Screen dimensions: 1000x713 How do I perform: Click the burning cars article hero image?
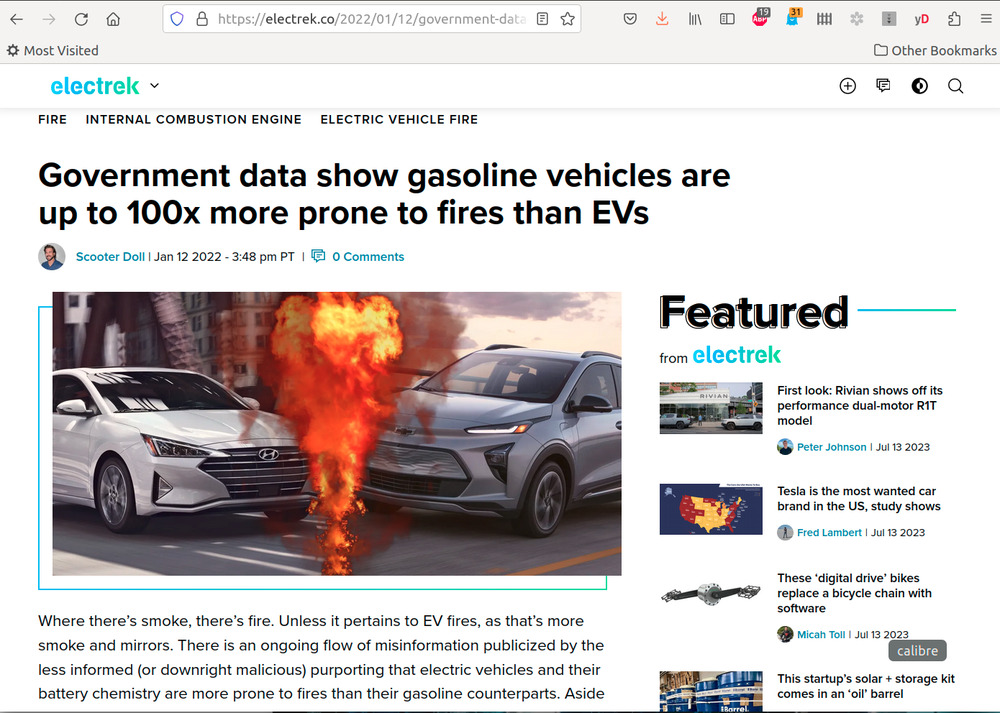coord(337,434)
